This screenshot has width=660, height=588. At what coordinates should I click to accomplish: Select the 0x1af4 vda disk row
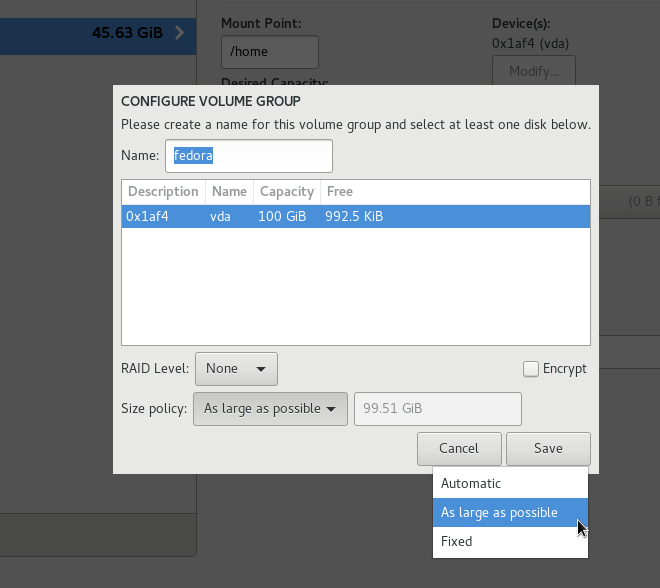click(x=355, y=216)
